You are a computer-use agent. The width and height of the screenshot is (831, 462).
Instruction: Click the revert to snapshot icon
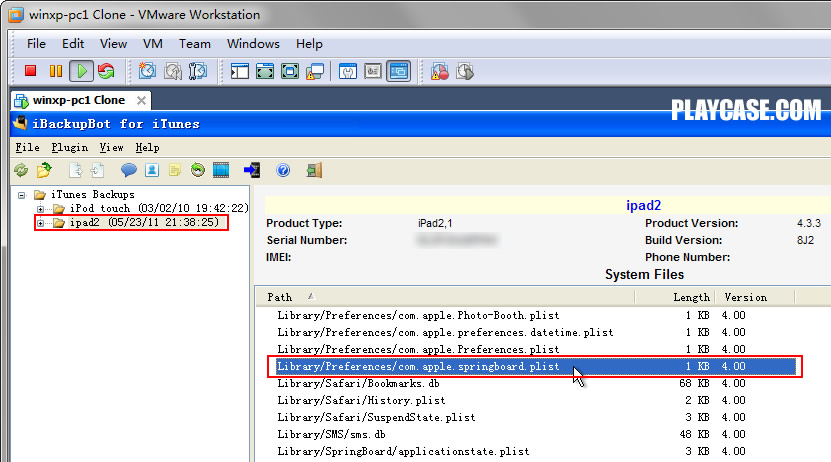173,71
